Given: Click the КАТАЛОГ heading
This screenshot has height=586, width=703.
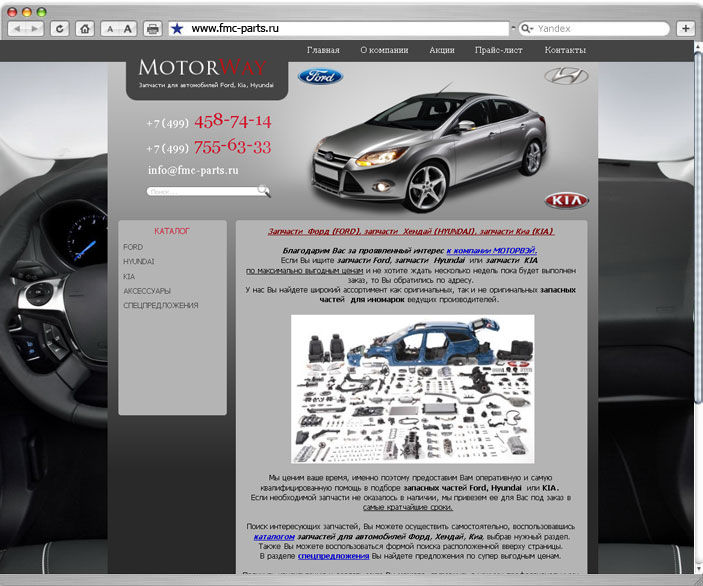Looking at the screenshot, I should coord(172,231).
